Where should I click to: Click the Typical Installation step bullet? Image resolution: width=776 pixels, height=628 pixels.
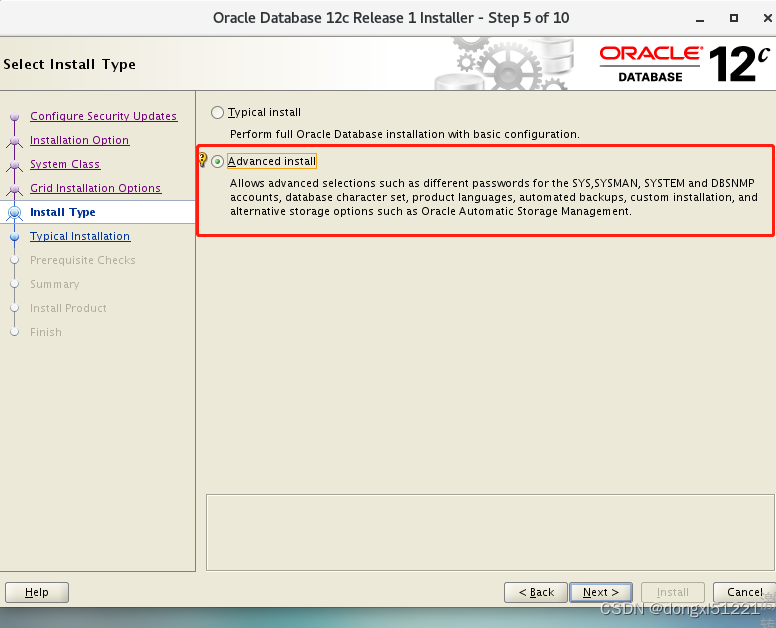[15, 237]
